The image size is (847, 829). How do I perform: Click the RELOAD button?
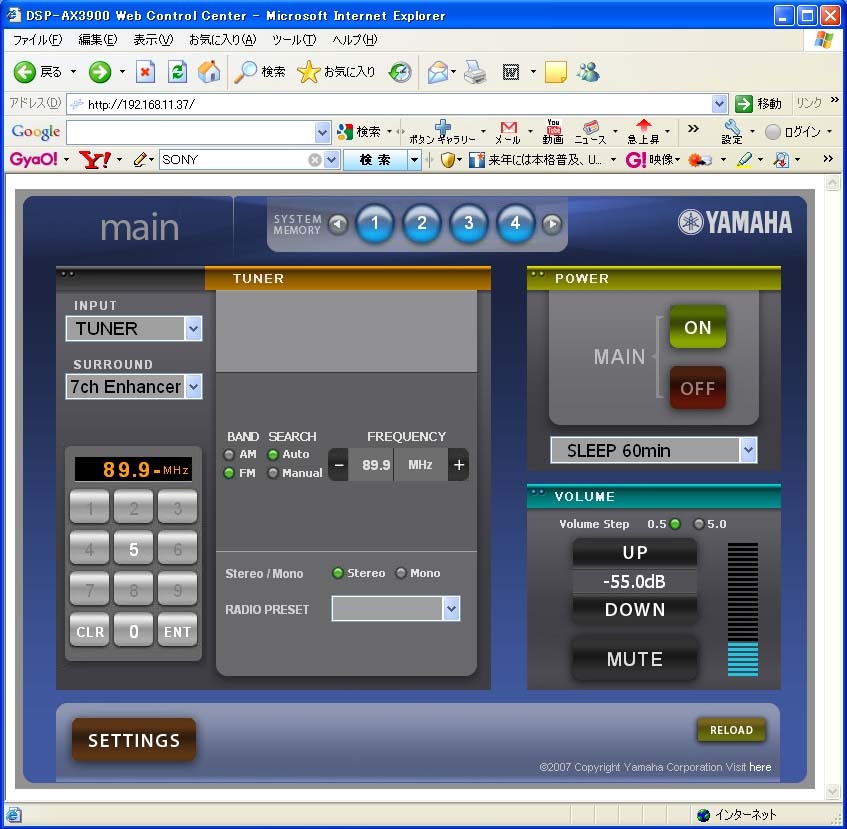pos(731,730)
